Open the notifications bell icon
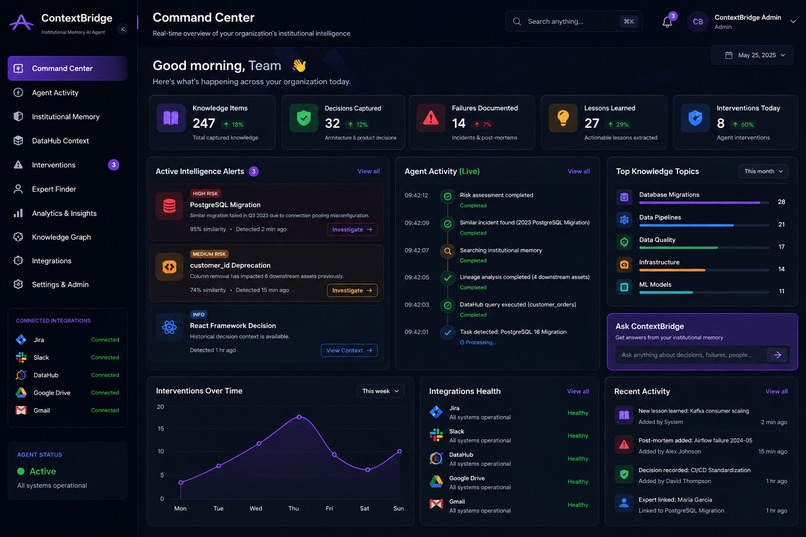The image size is (806, 537). point(667,22)
